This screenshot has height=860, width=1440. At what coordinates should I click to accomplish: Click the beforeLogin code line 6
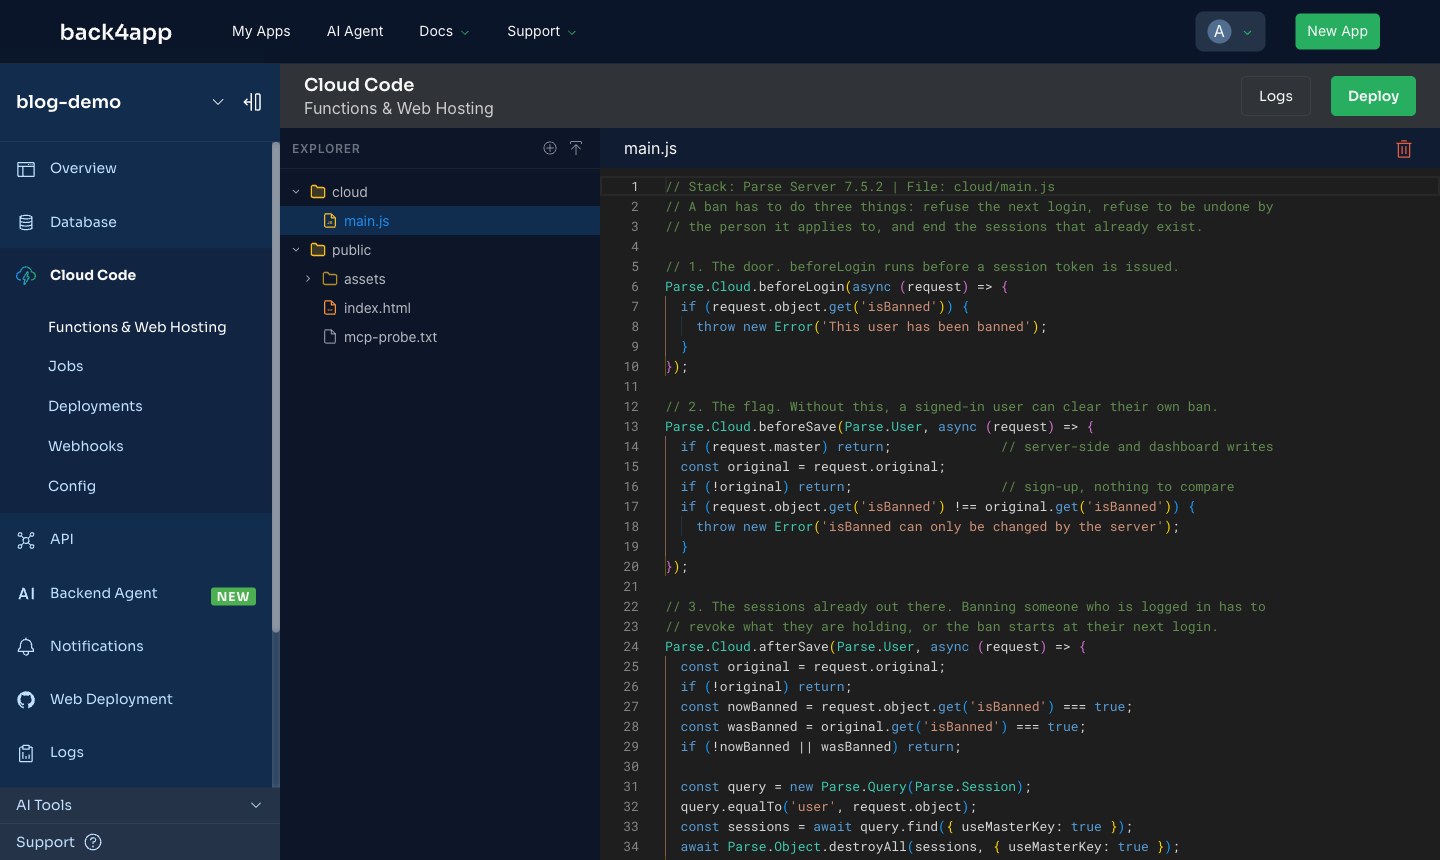837,287
